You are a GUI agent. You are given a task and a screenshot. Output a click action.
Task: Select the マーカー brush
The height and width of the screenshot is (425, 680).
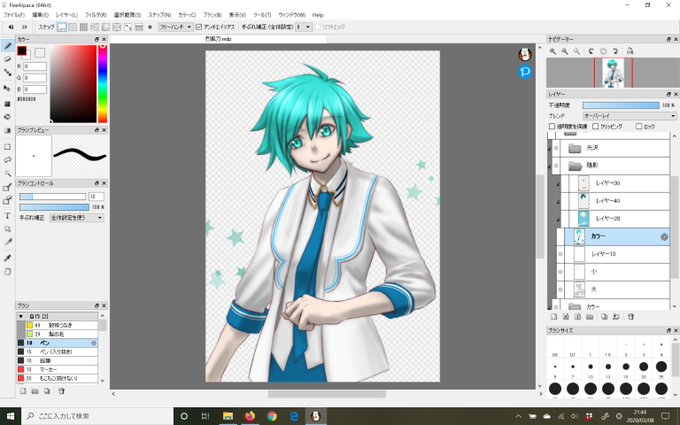pos(57,369)
